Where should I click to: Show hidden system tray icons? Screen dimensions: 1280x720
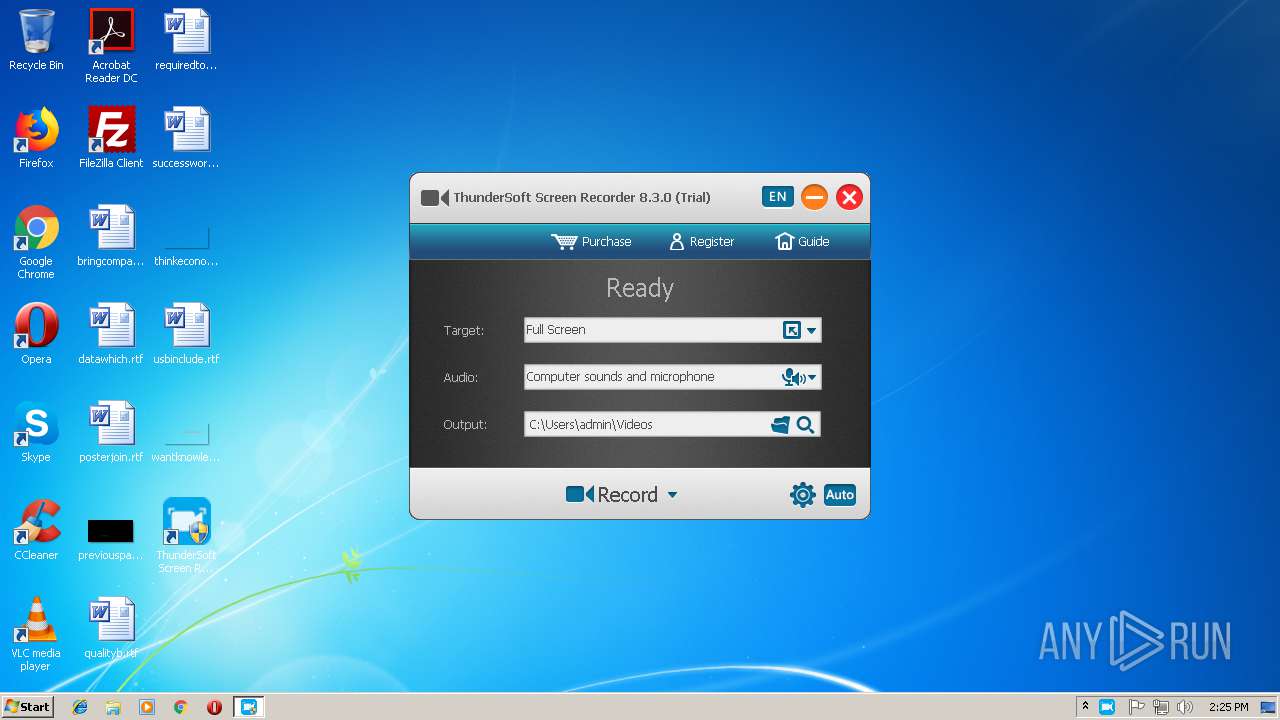point(1085,706)
